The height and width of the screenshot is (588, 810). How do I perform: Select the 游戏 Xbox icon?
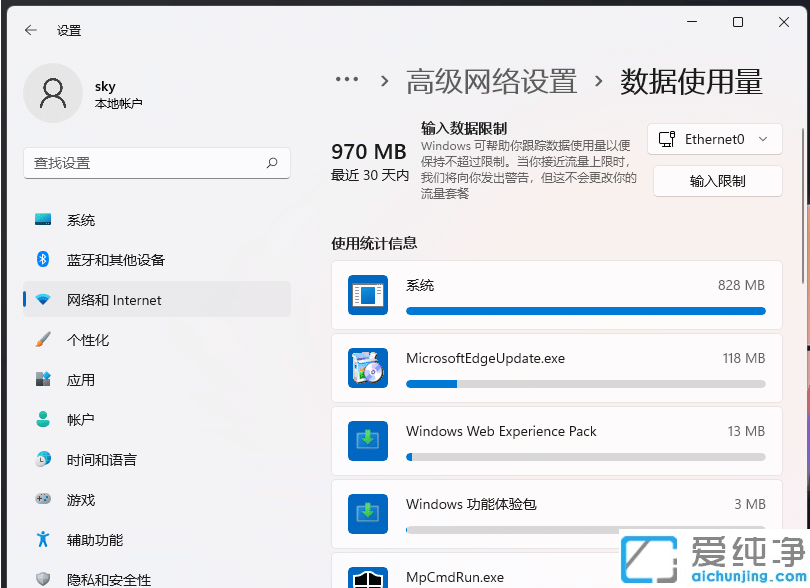41,500
